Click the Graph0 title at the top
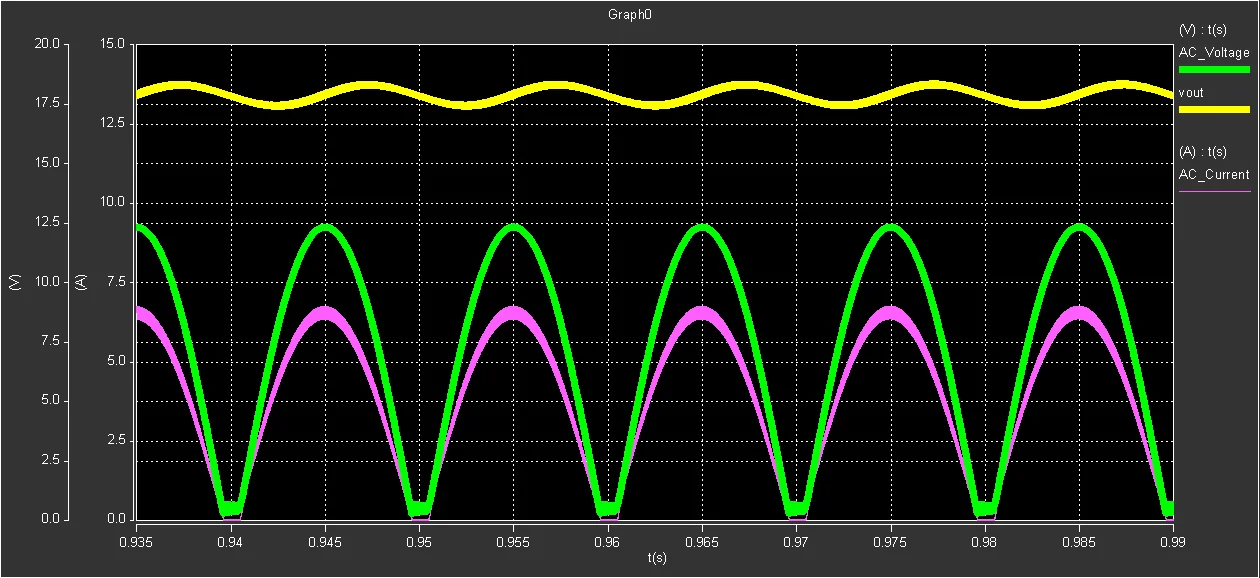 (x=630, y=14)
